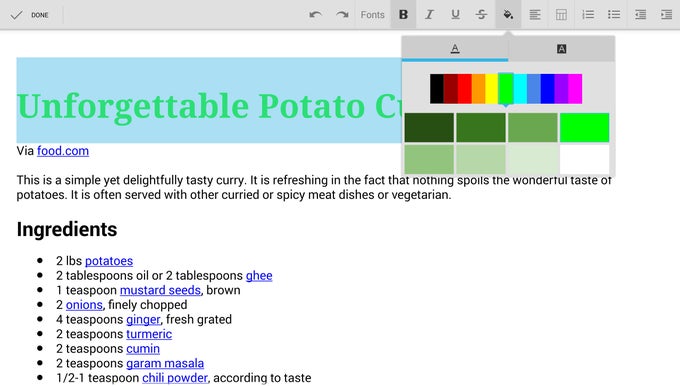680x386 pixels.
Task: Undo the last edit
Action: [x=315, y=15]
